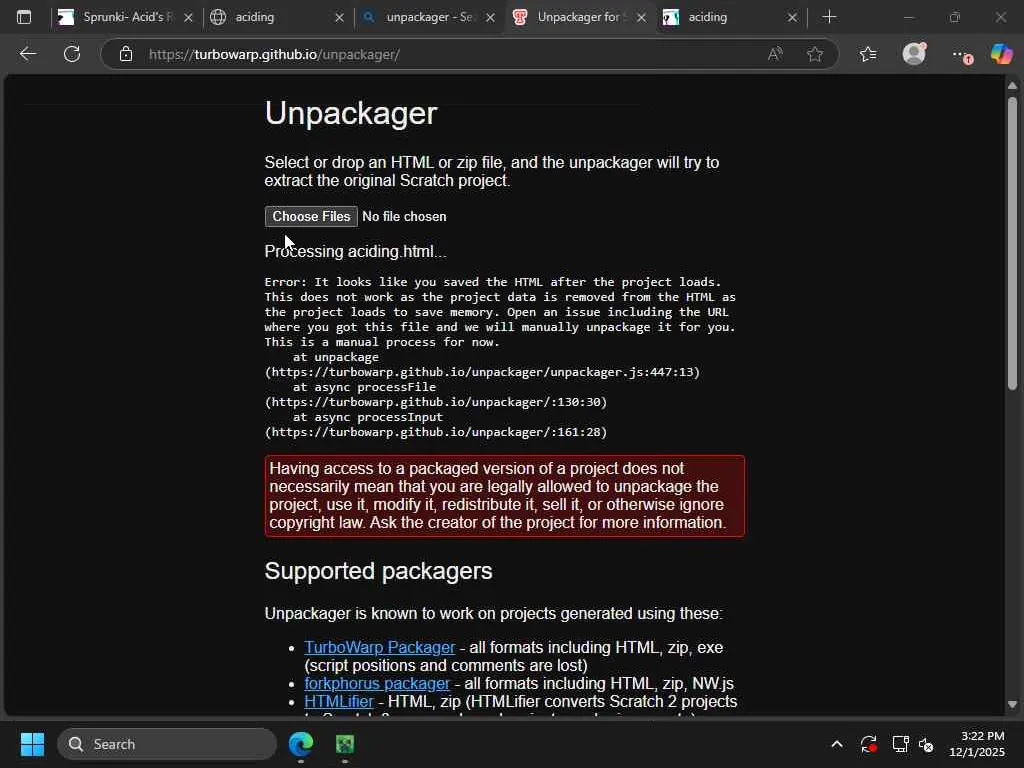
Task: Close the Unpackager for Scratch tab
Action: (x=641, y=18)
